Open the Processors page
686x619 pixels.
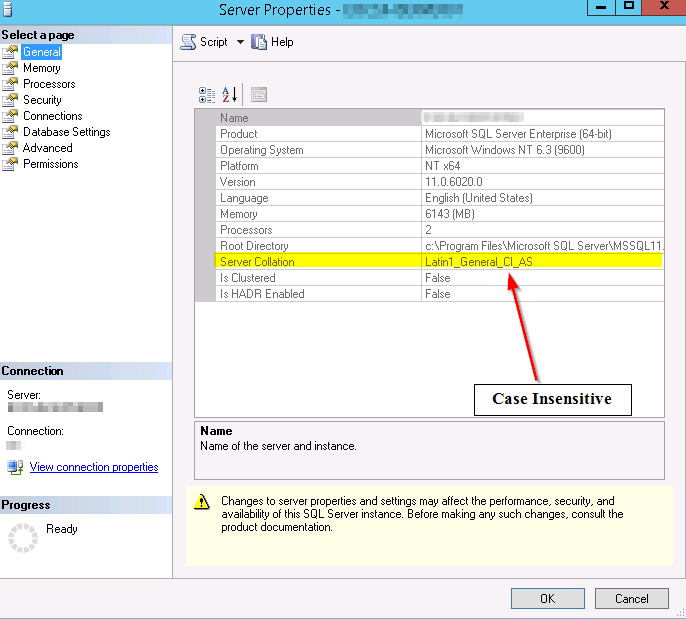point(49,84)
